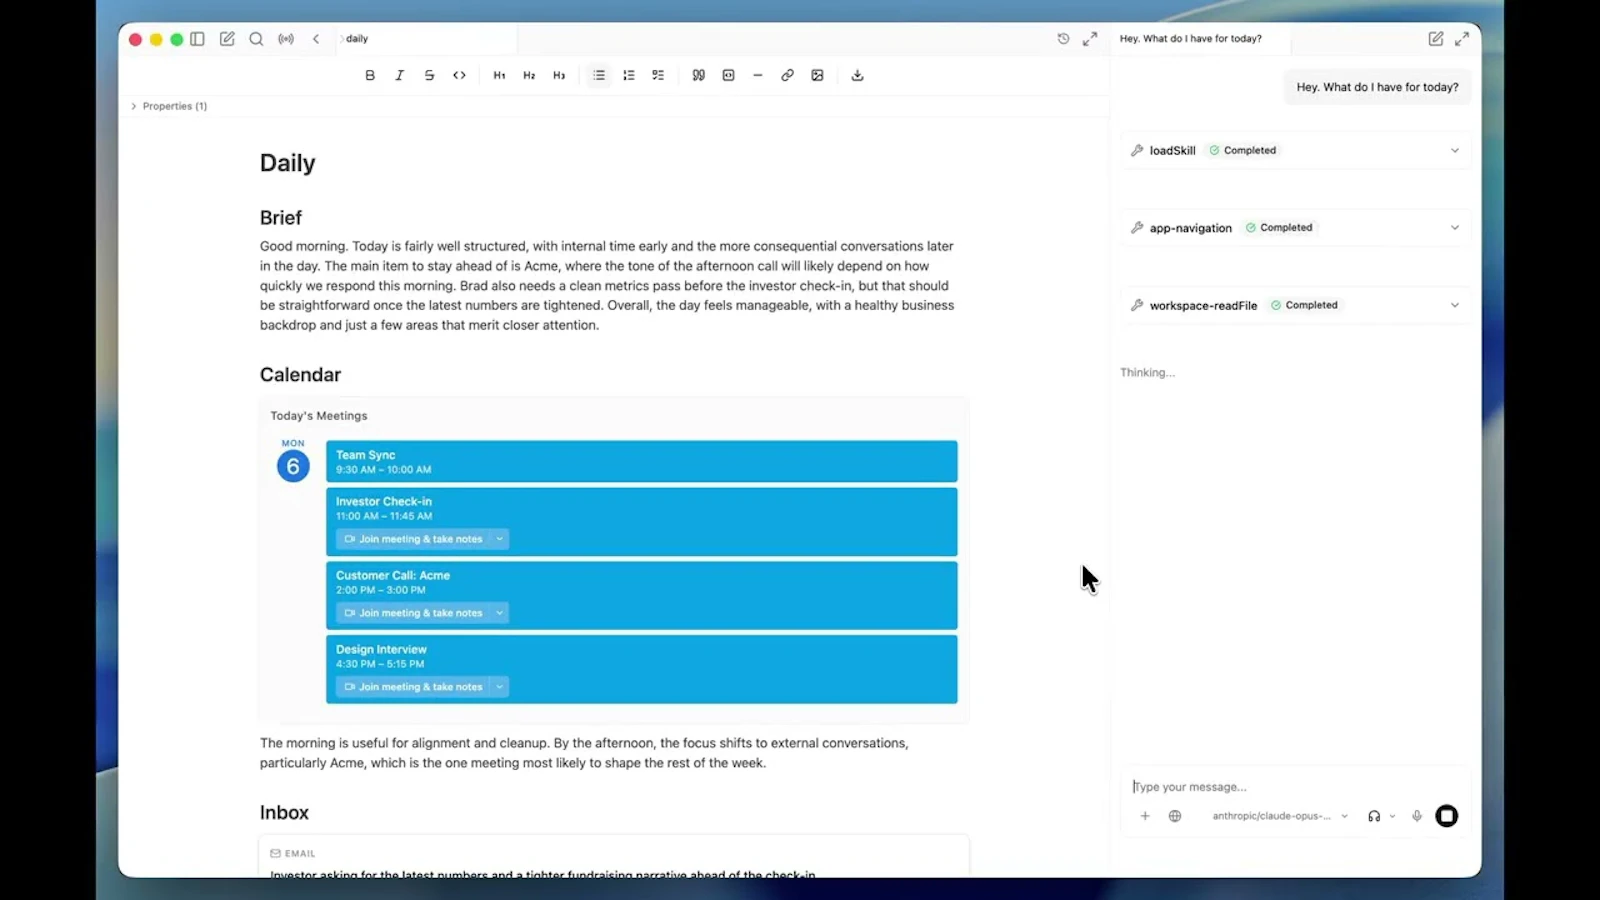Toggle the numbered list formatting
Screen dimensions: 1600x900
click(x=628, y=75)
